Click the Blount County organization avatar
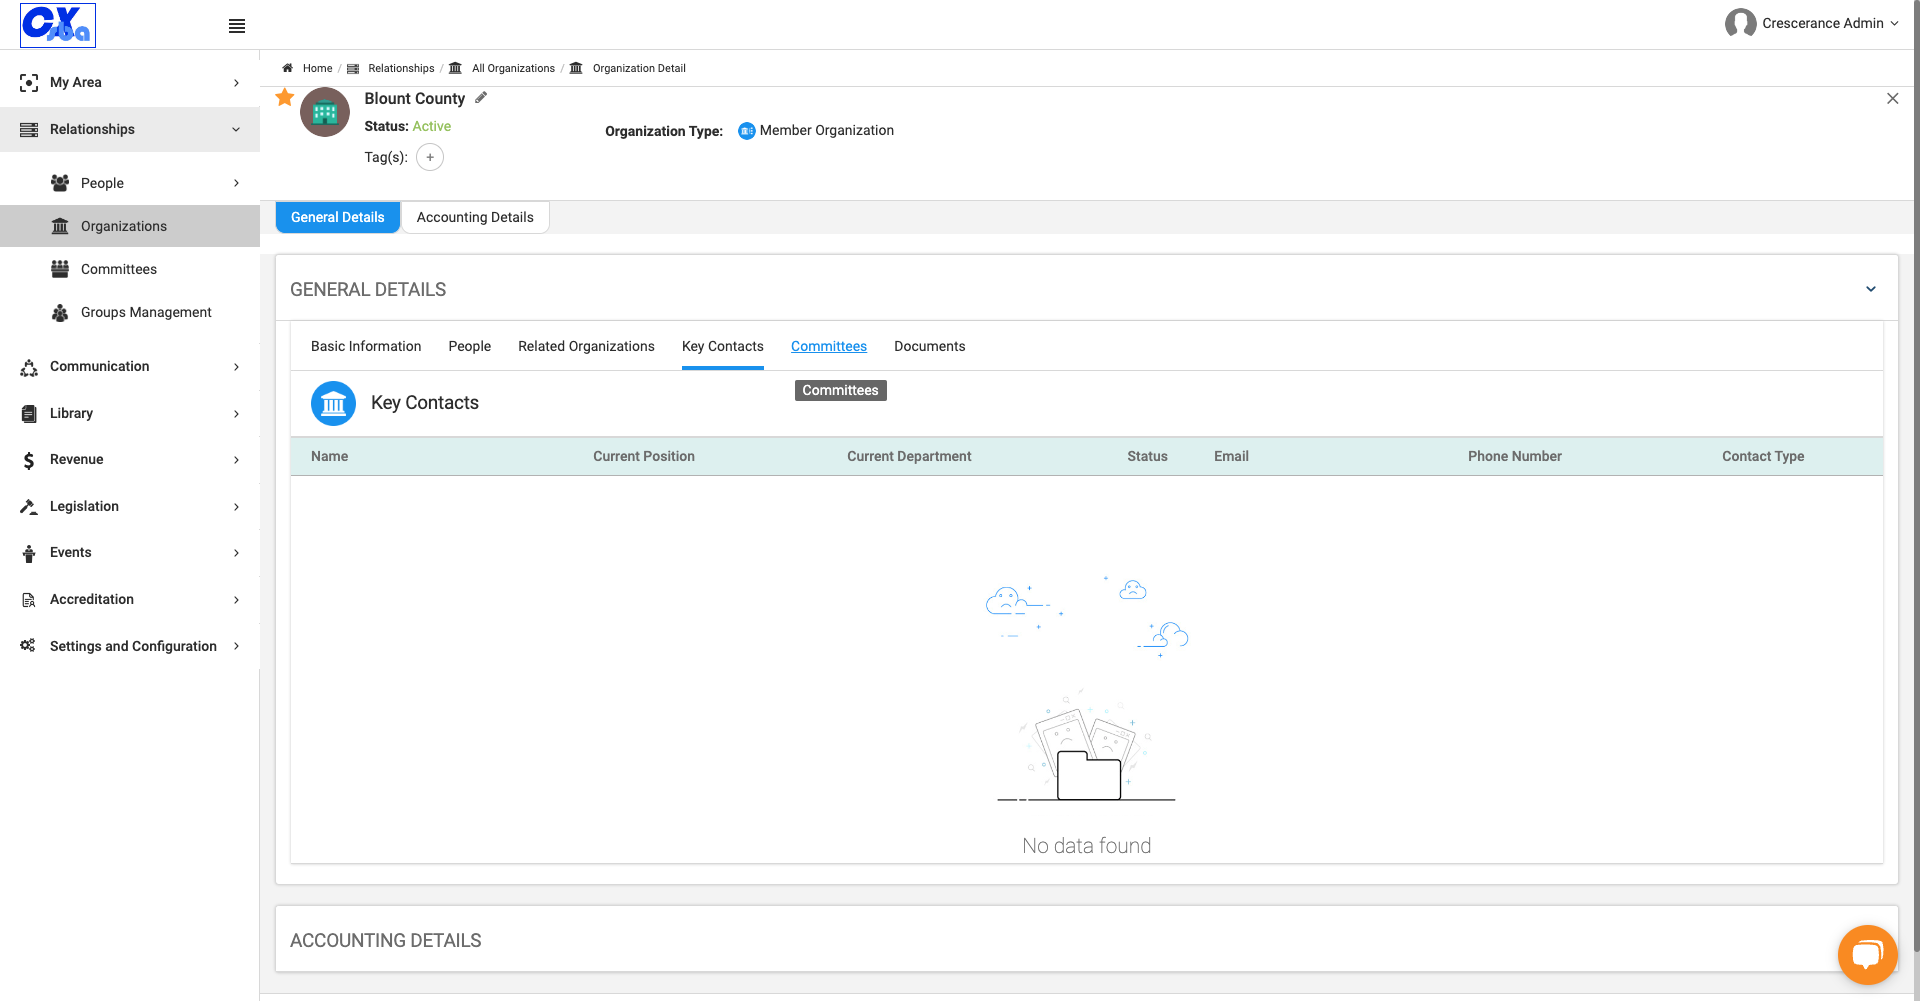Screen dimensions: 1920x1001 pos(325,112)
